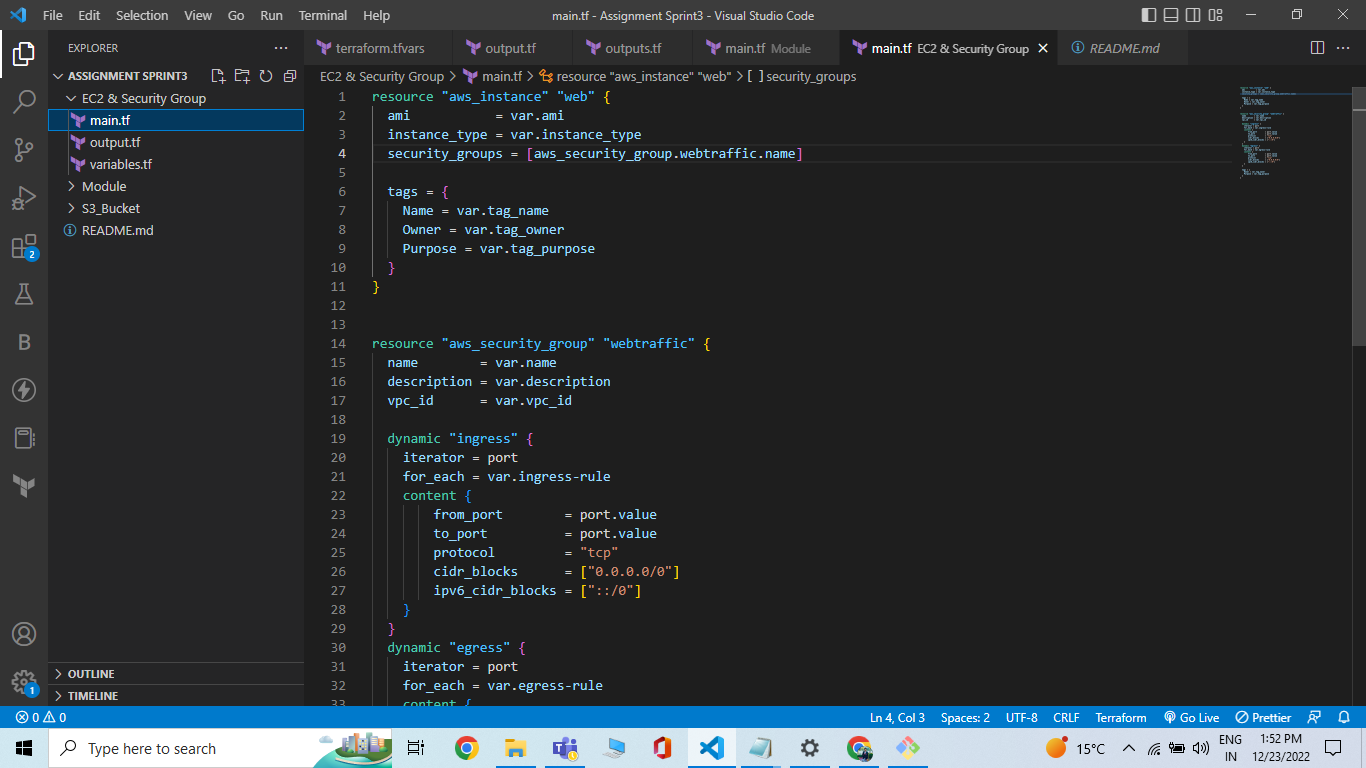Open the Search view

coord(24,101)
